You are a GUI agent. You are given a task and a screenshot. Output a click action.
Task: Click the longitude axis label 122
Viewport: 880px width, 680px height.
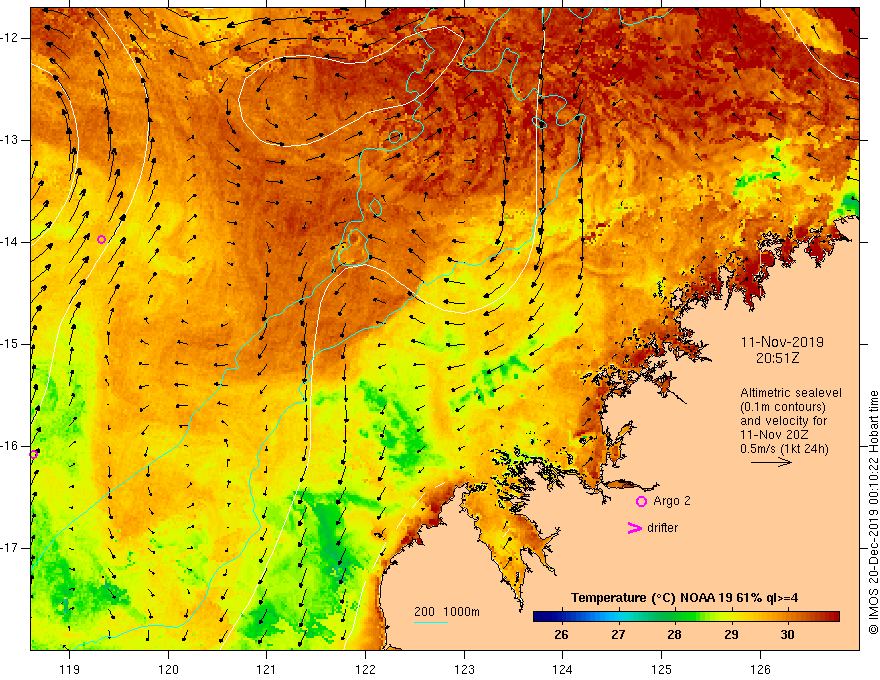365,669
